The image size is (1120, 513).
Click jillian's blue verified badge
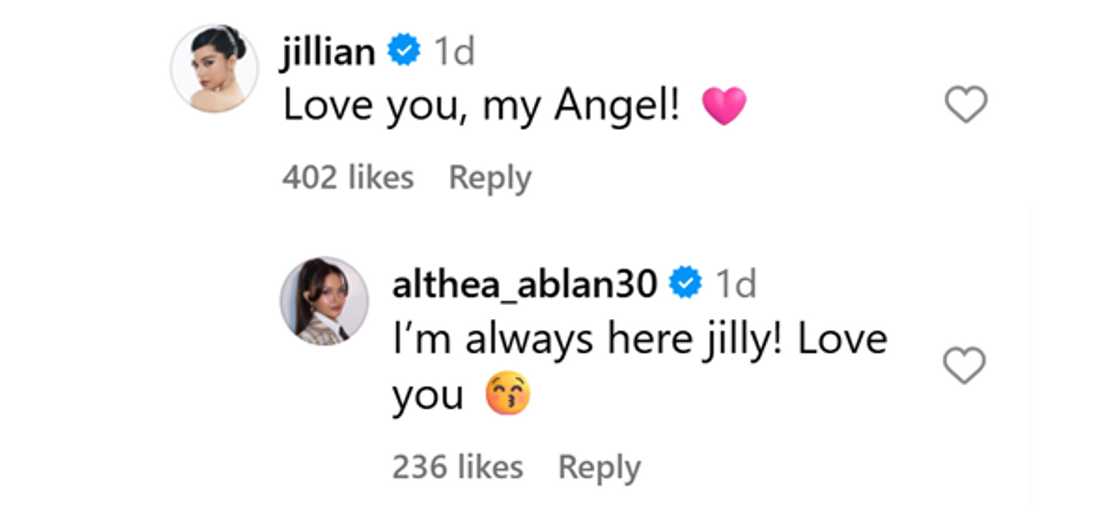404,51
